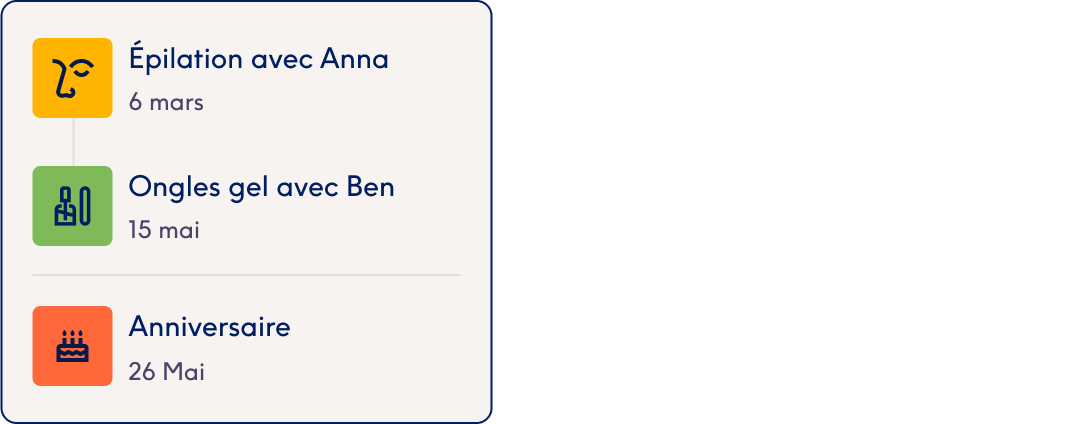Open the Ongles gel avec Ben appointment
This screenshot has width=1079, height=424.
(261, 187)
